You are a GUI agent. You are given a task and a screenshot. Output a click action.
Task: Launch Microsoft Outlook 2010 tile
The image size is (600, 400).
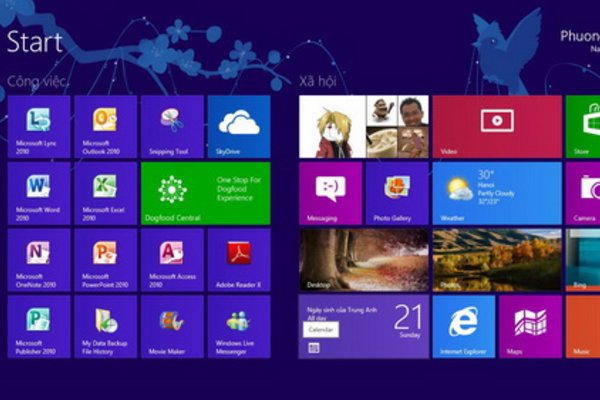[x=106, y=127]
